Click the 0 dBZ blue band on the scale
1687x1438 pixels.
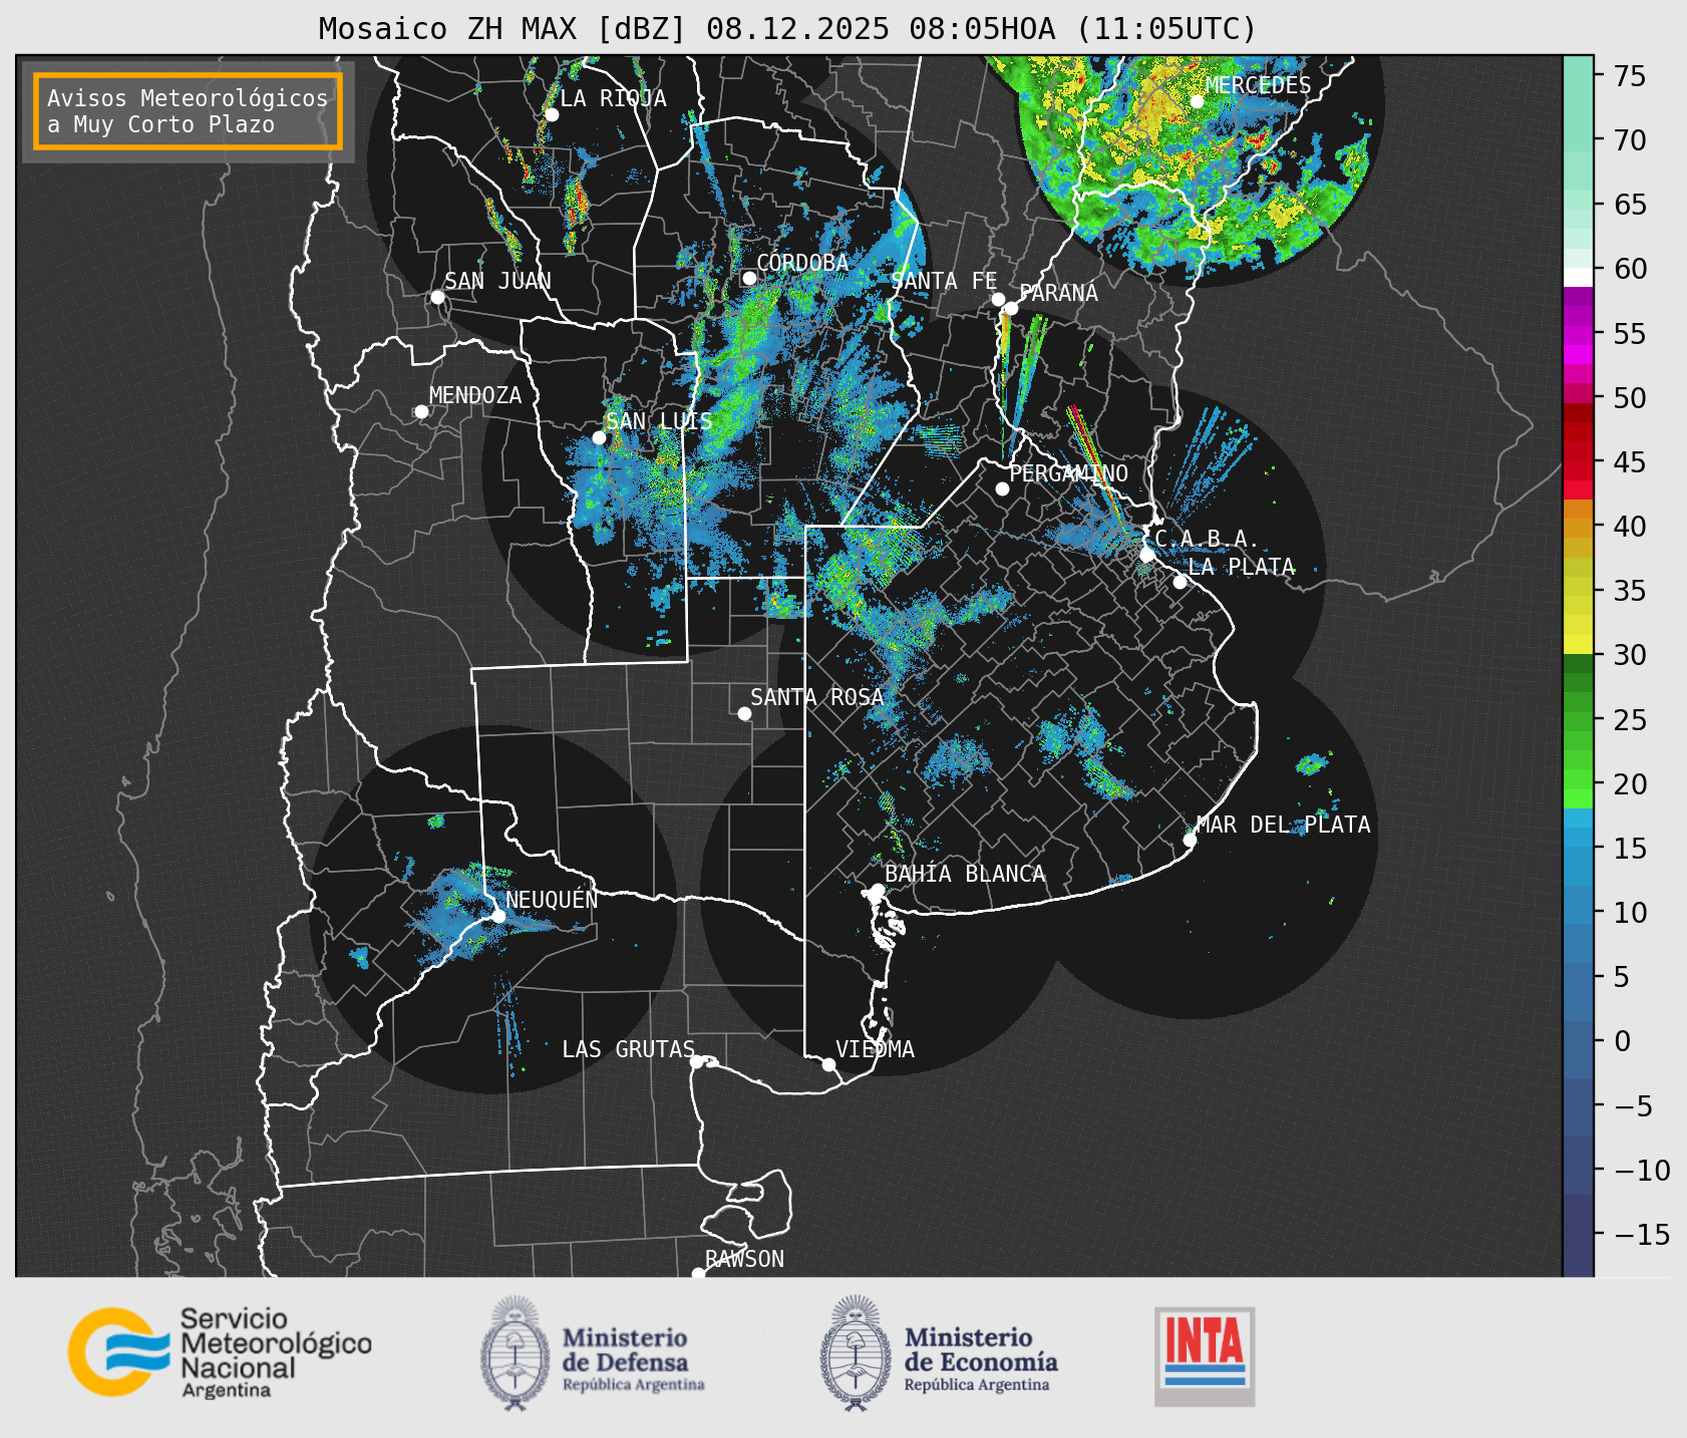1578,1041
